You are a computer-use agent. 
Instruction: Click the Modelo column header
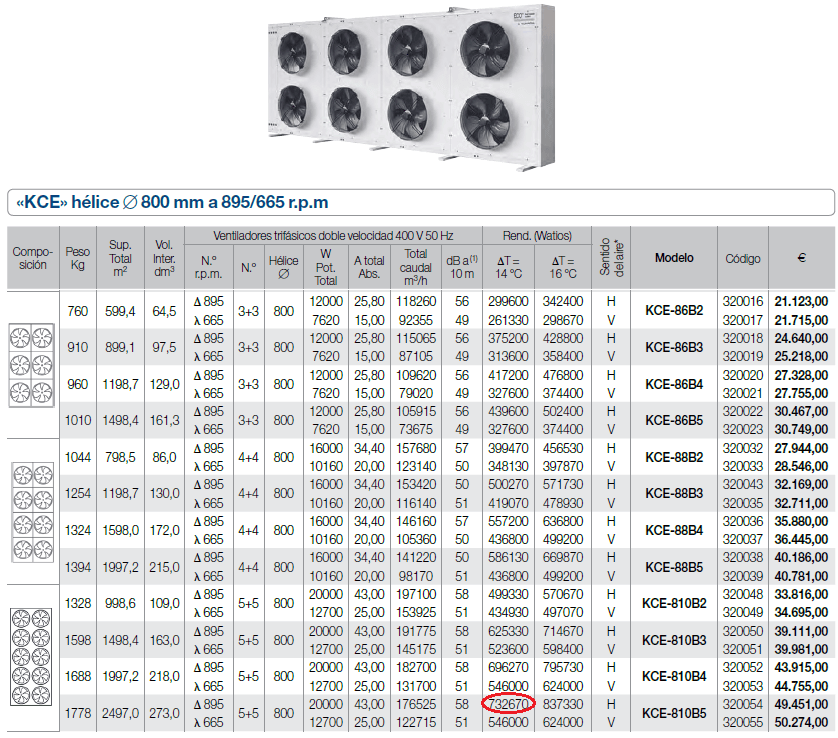pos(673,258)
